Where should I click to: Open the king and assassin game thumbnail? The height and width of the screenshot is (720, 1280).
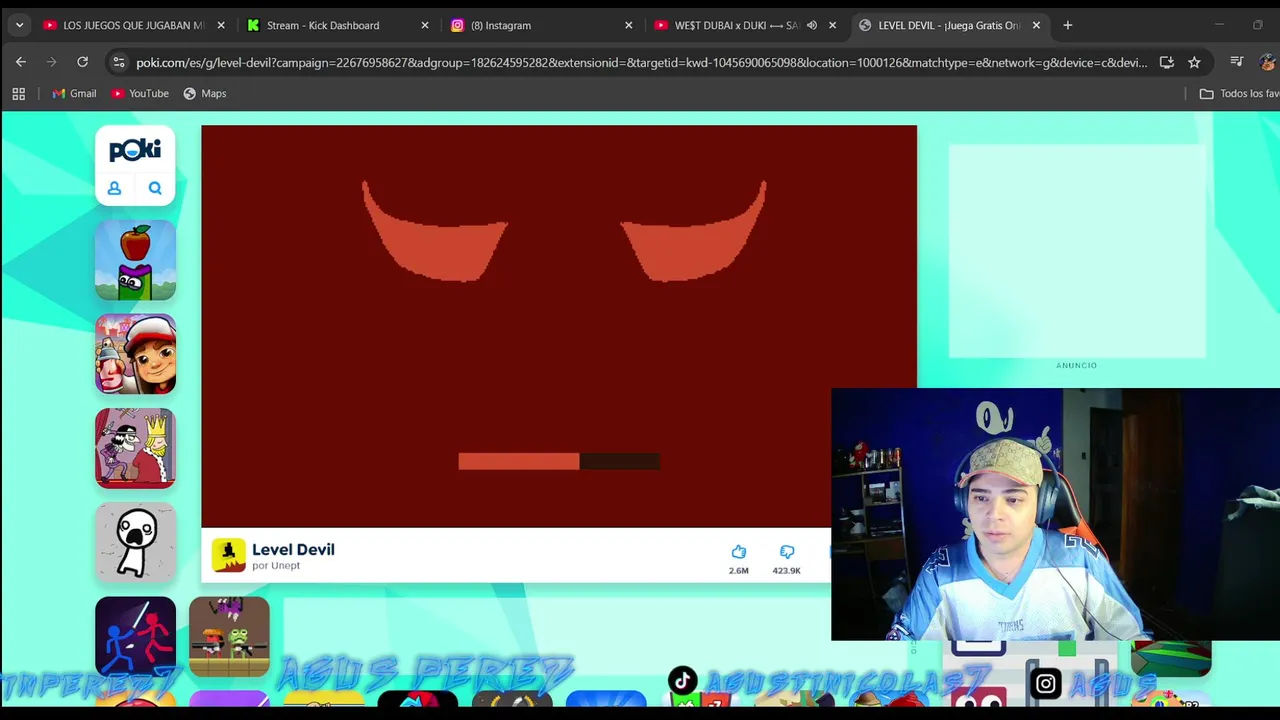click(135, 448)
